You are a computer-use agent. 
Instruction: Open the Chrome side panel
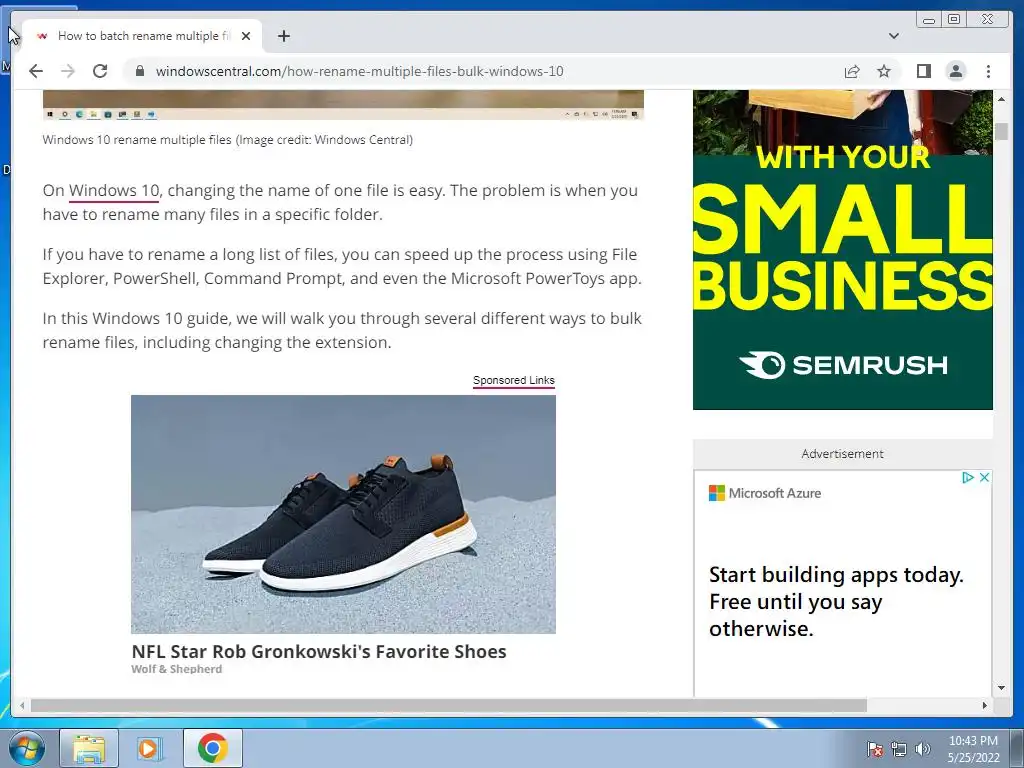click(923, 71)
